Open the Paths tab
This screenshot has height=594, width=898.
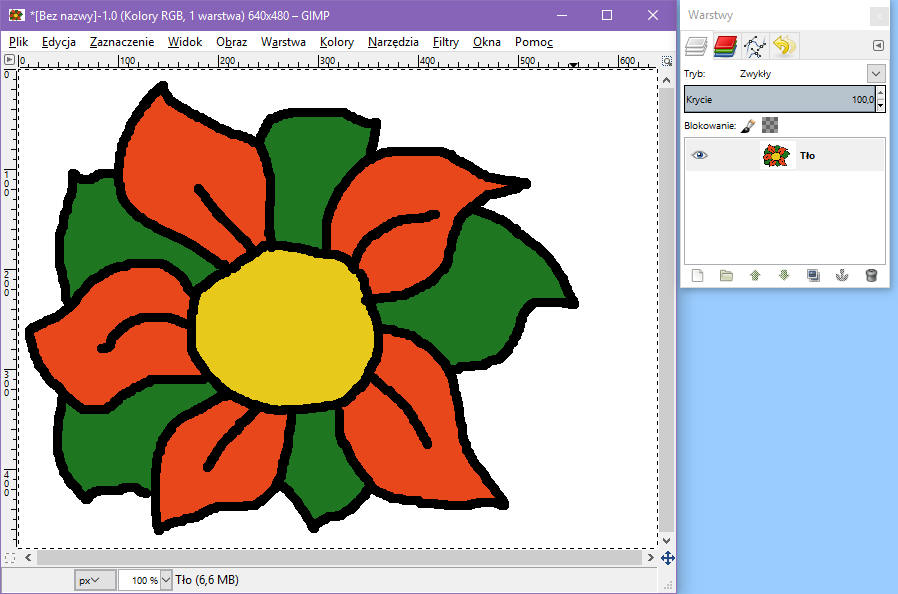click(x=754, y=45)
